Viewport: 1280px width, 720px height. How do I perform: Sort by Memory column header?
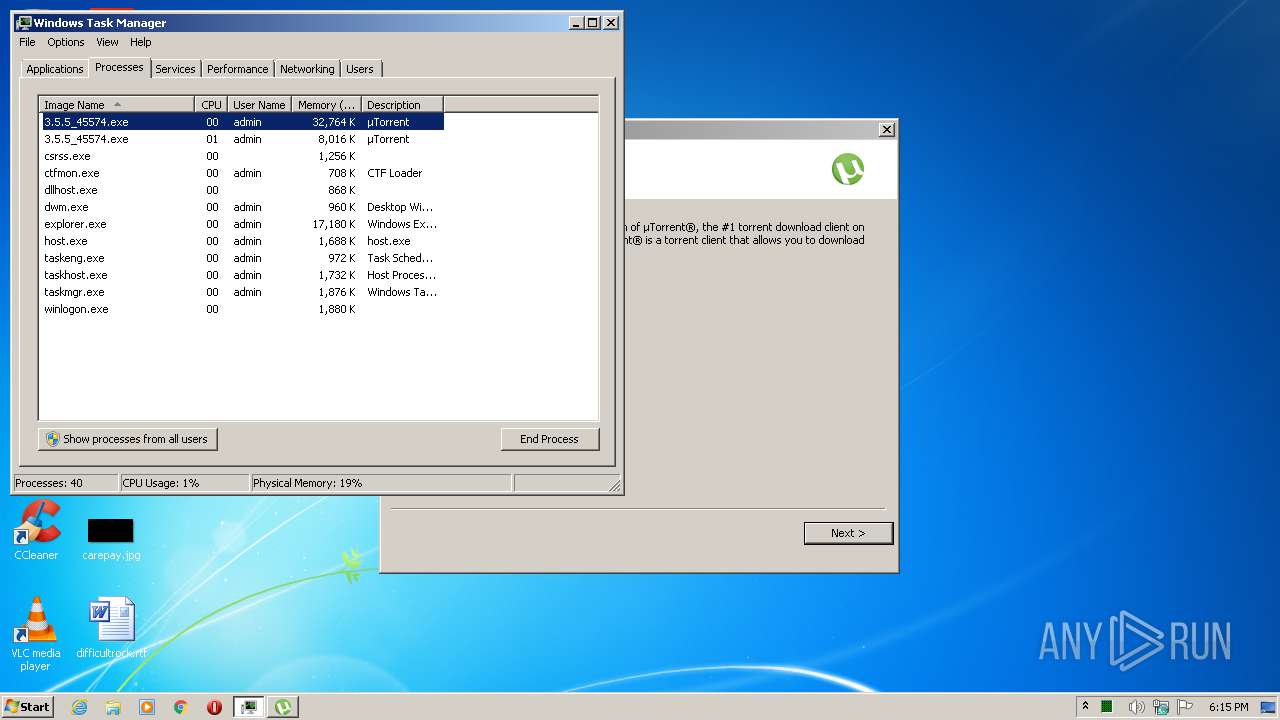(326, 104)
